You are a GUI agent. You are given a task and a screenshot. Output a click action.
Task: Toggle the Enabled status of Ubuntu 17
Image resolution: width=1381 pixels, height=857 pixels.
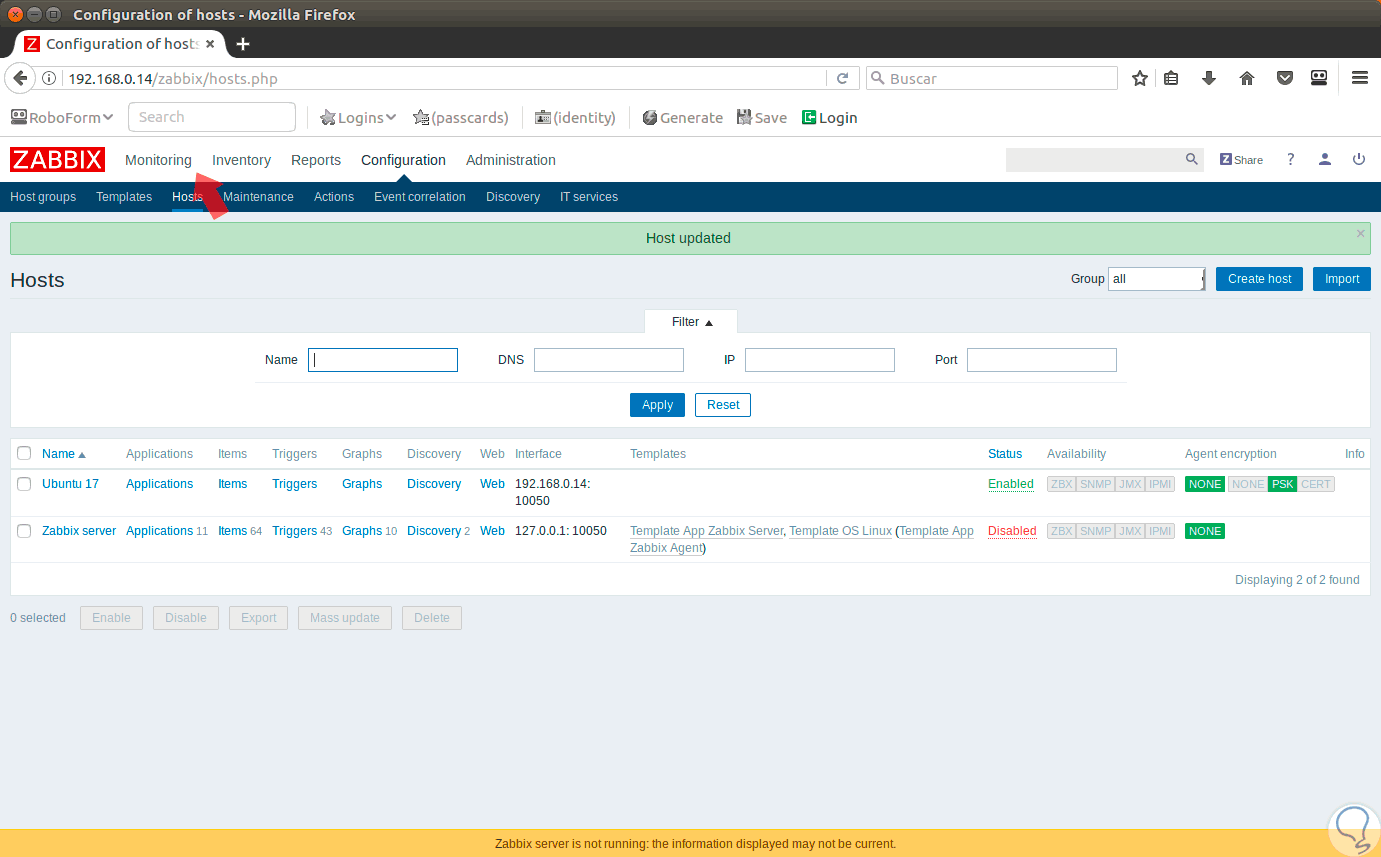(1011, 484)
